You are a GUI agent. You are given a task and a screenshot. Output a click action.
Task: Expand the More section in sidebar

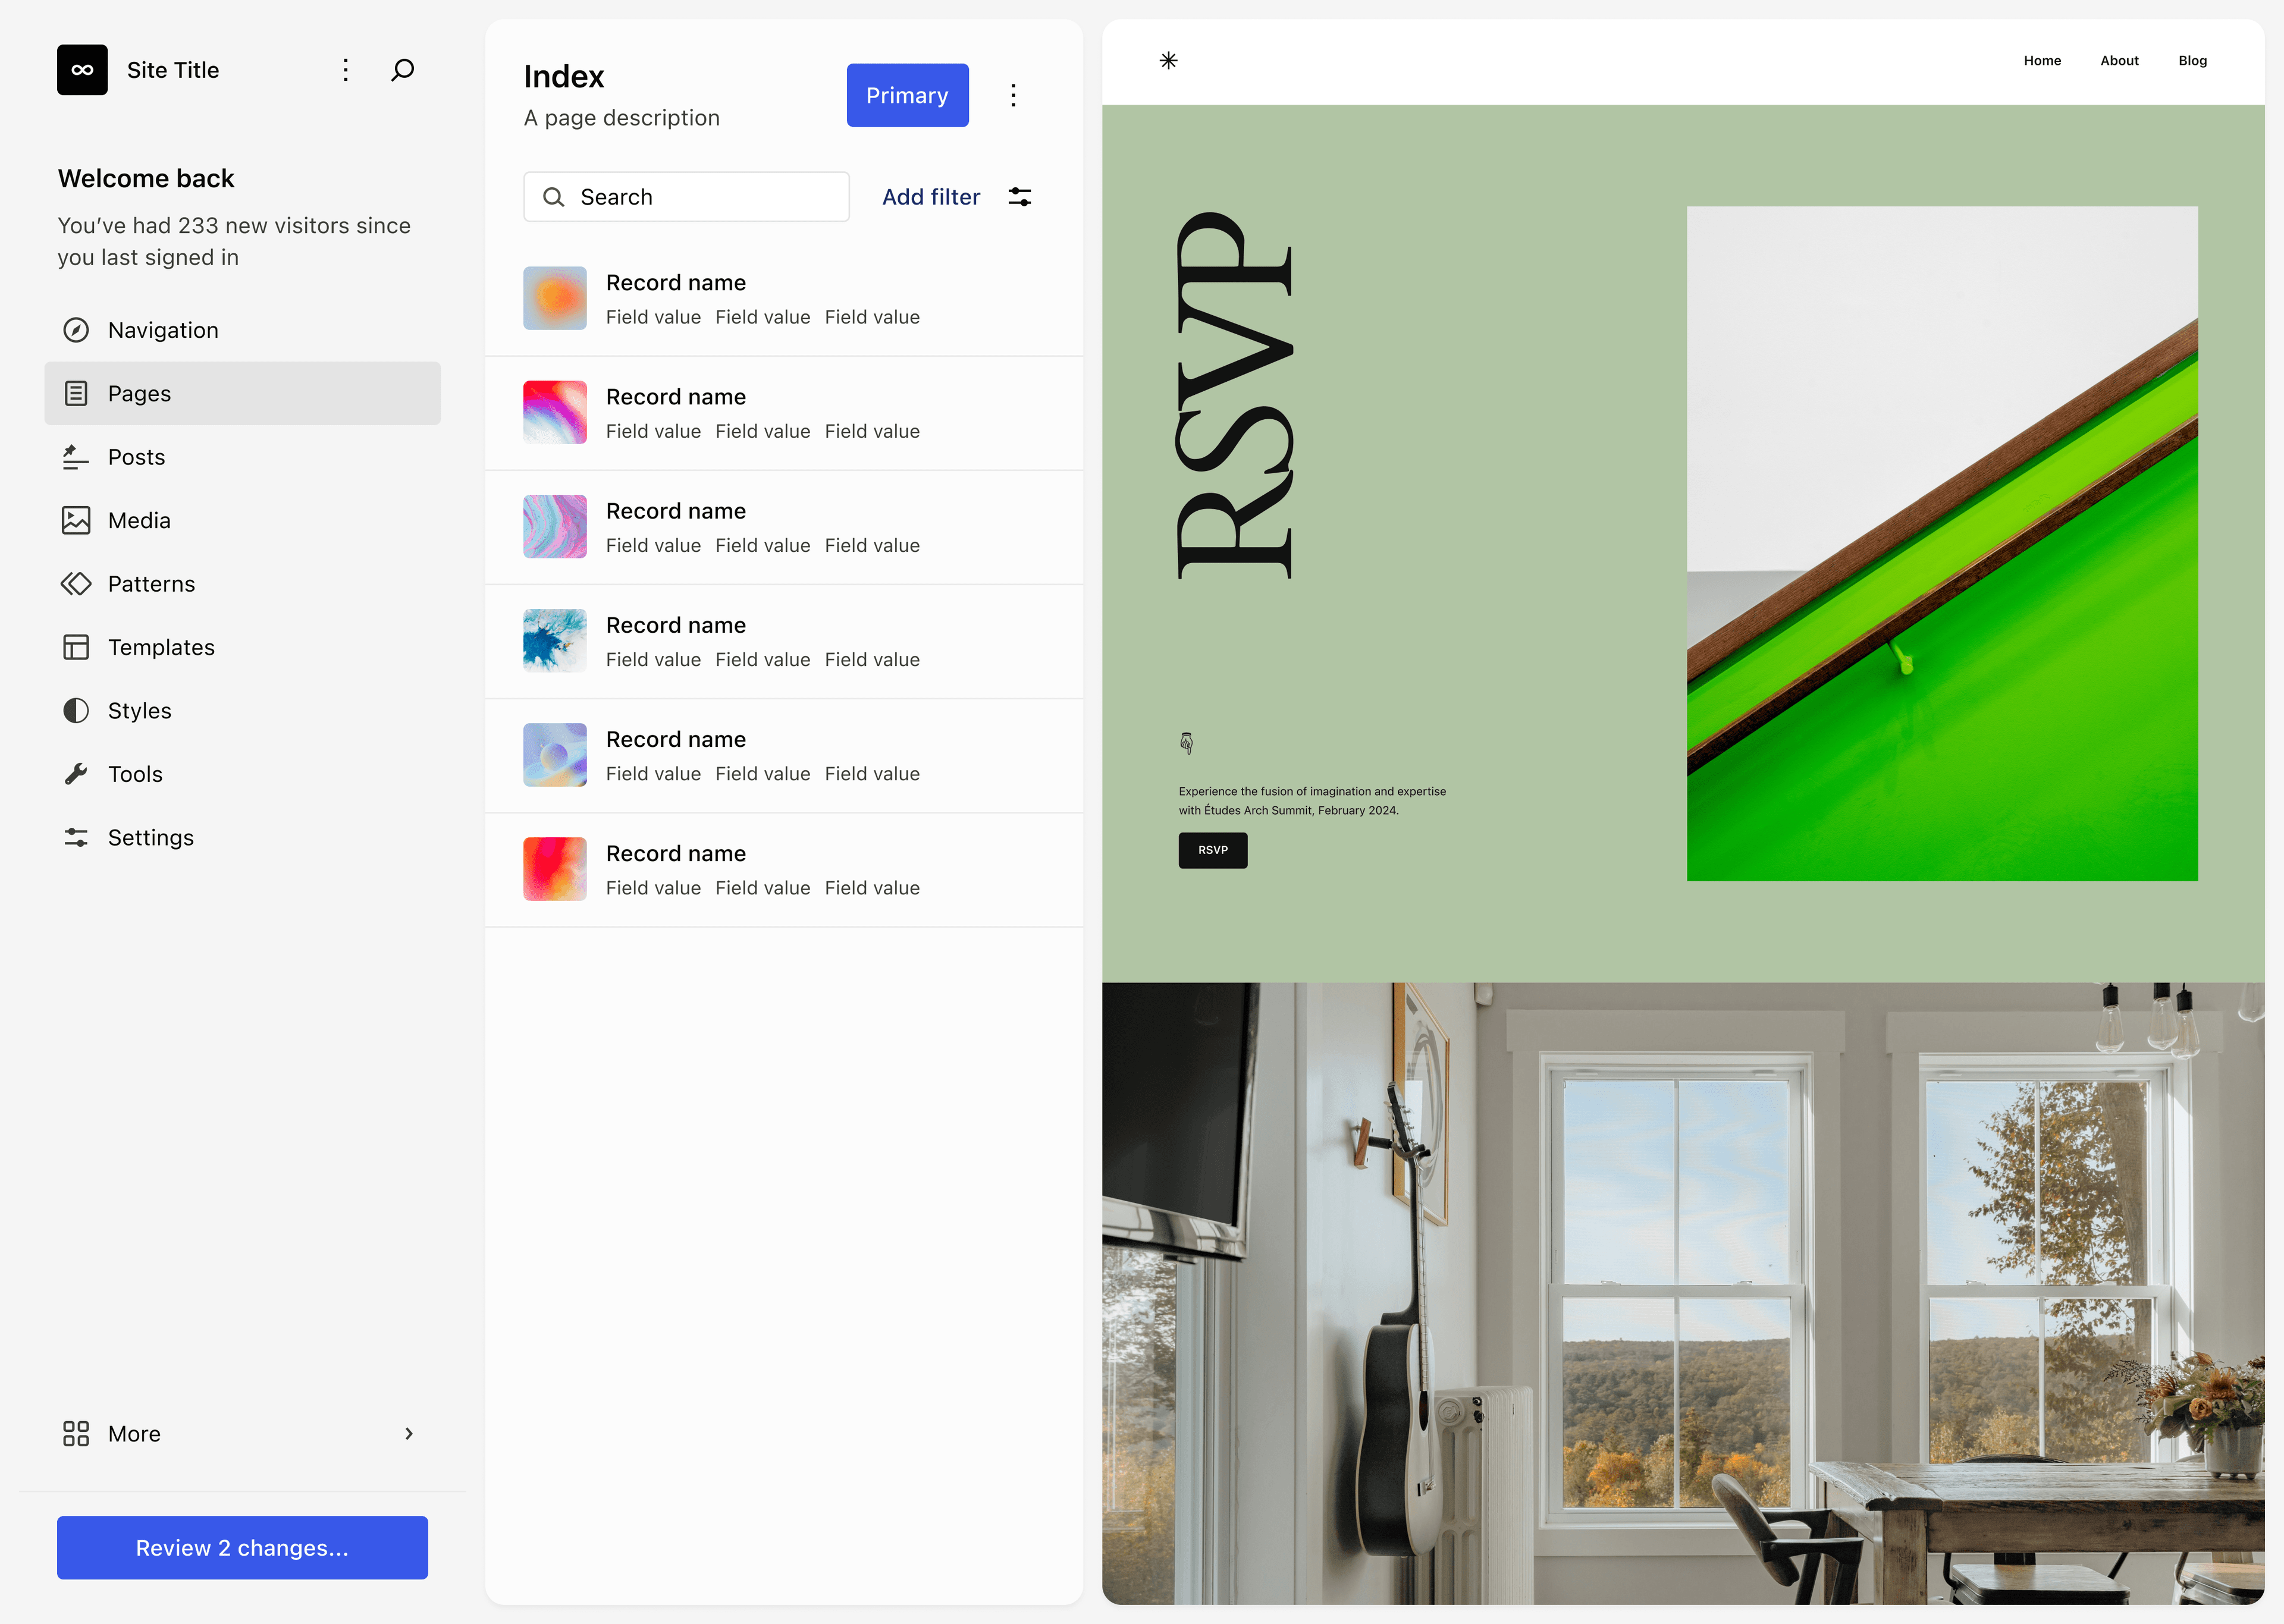408,1433
